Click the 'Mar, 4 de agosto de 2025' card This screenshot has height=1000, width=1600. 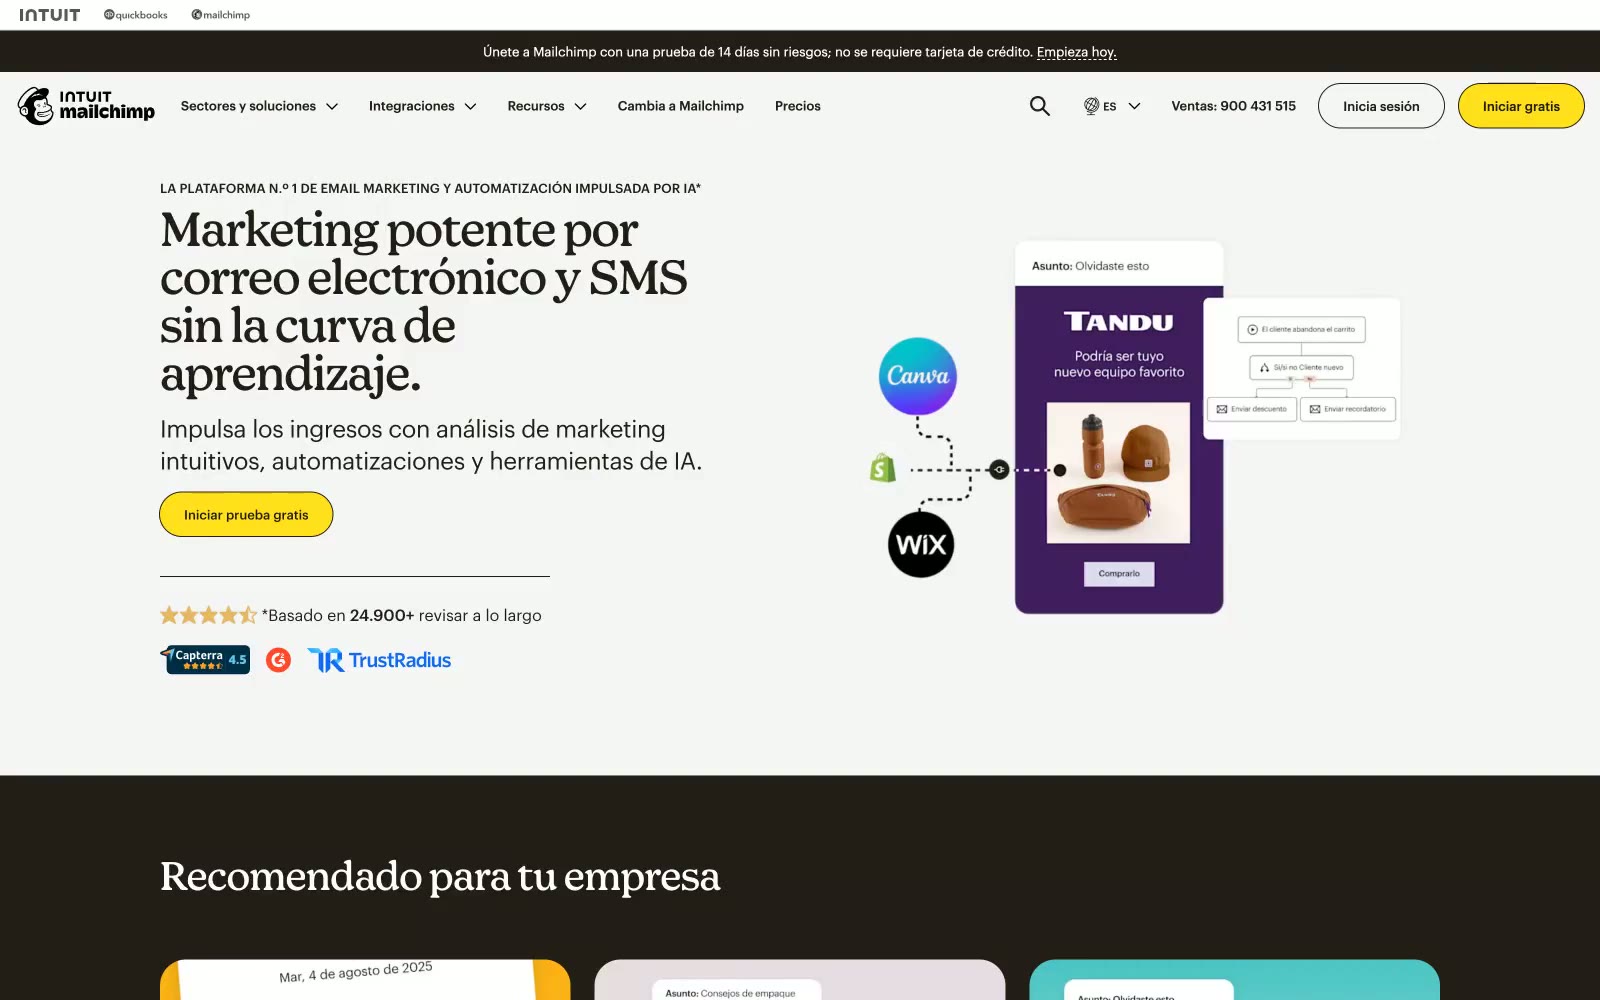(x=365, y=980)
